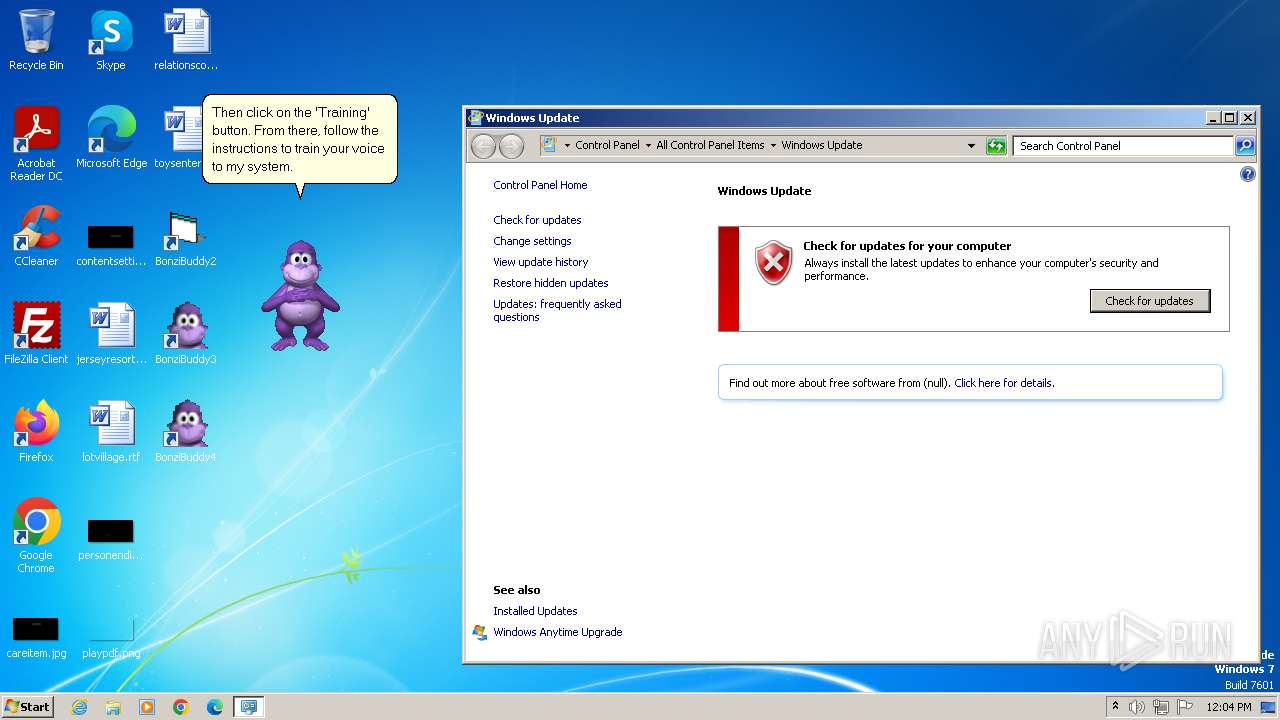Open the Start menu
The width and height of the screenshot is (1280, 720).
(x=27, y=707)
